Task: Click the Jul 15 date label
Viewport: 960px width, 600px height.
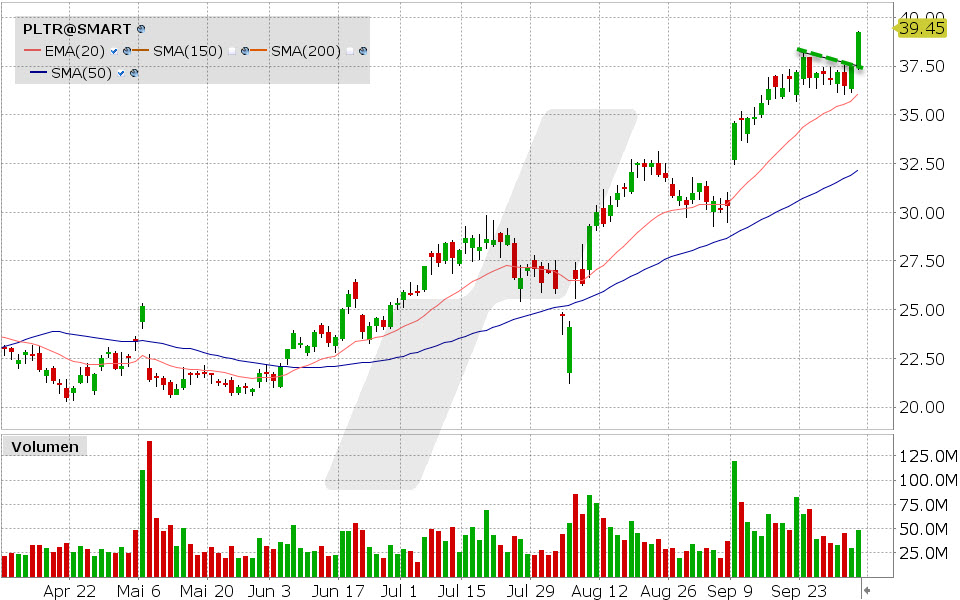Action: (462, 591)
